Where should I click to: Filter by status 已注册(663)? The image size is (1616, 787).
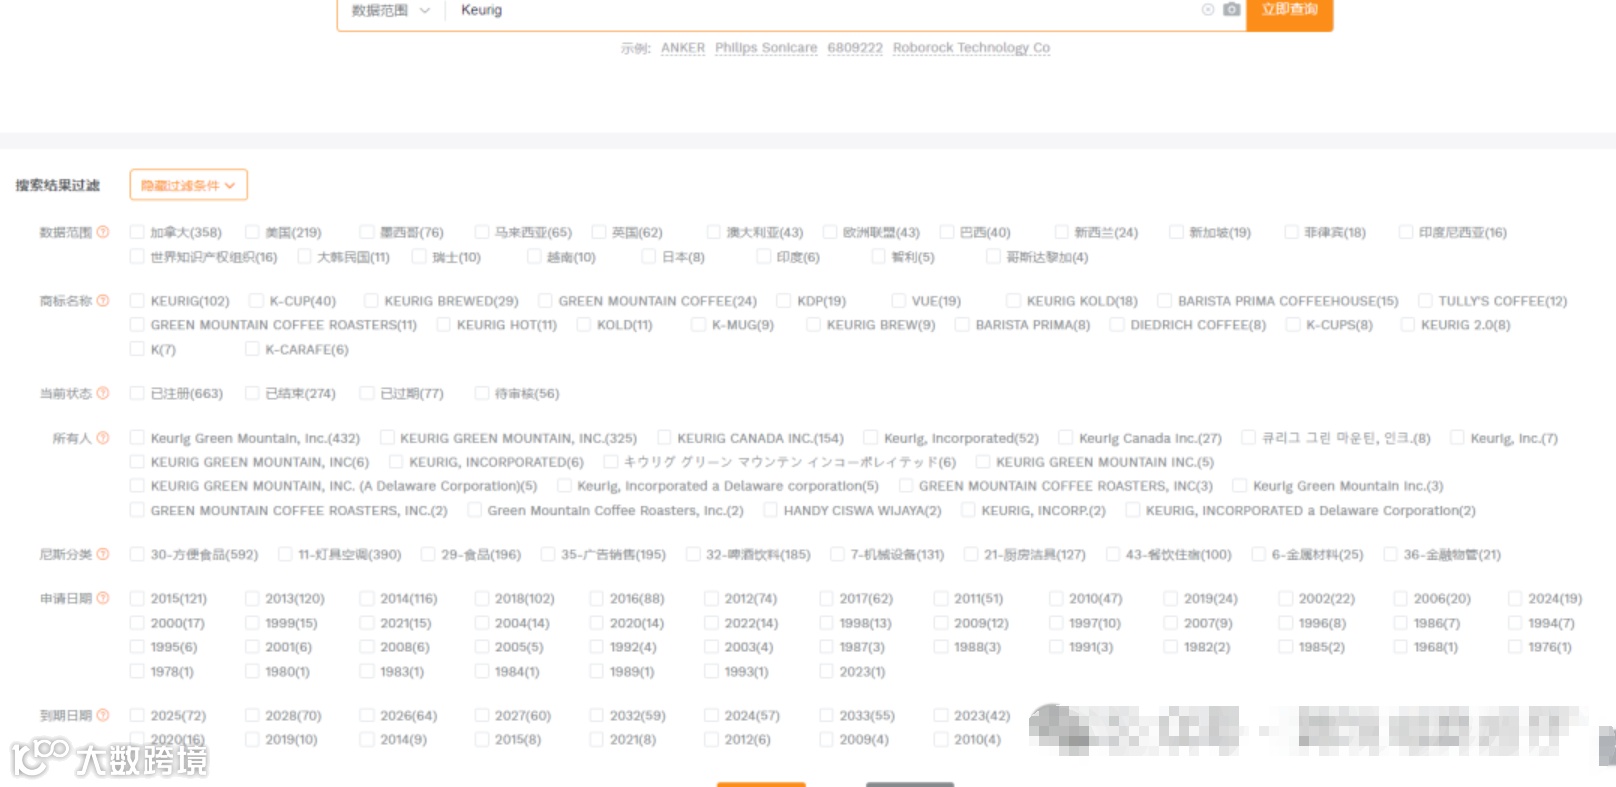pyautogui.click(x=137, y=394)
